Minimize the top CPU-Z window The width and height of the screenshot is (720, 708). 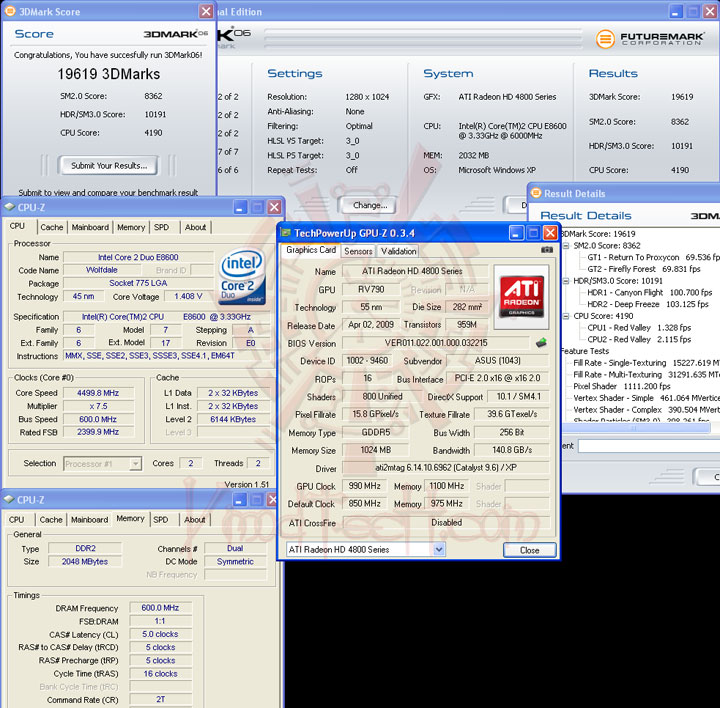tap(240, 208)
